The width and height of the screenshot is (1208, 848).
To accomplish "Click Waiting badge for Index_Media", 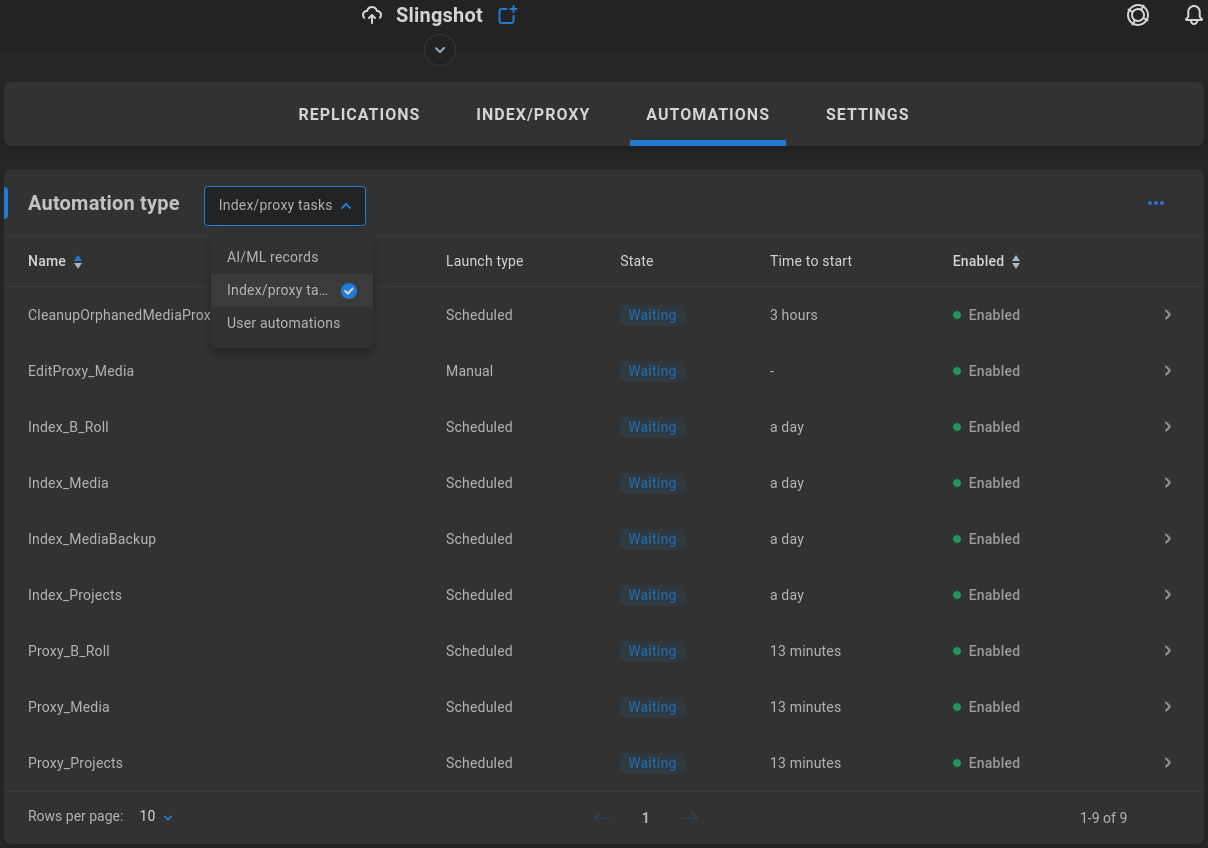I will click(x=652, y=483).
